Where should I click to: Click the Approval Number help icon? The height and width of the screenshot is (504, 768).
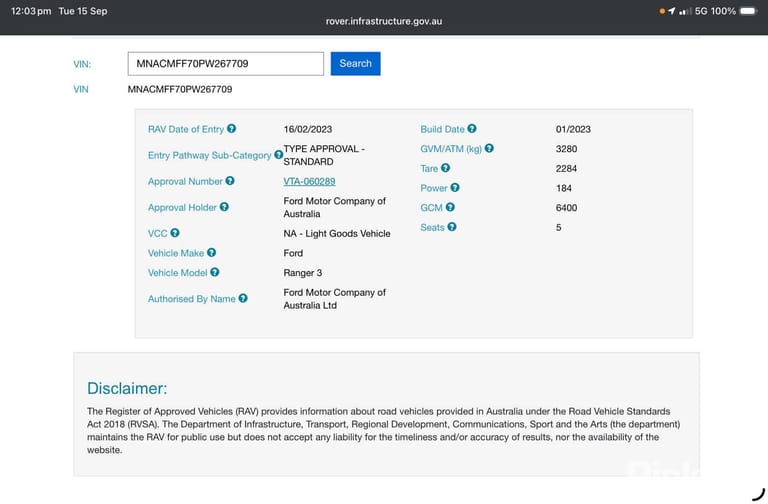(x=230, y=181)
